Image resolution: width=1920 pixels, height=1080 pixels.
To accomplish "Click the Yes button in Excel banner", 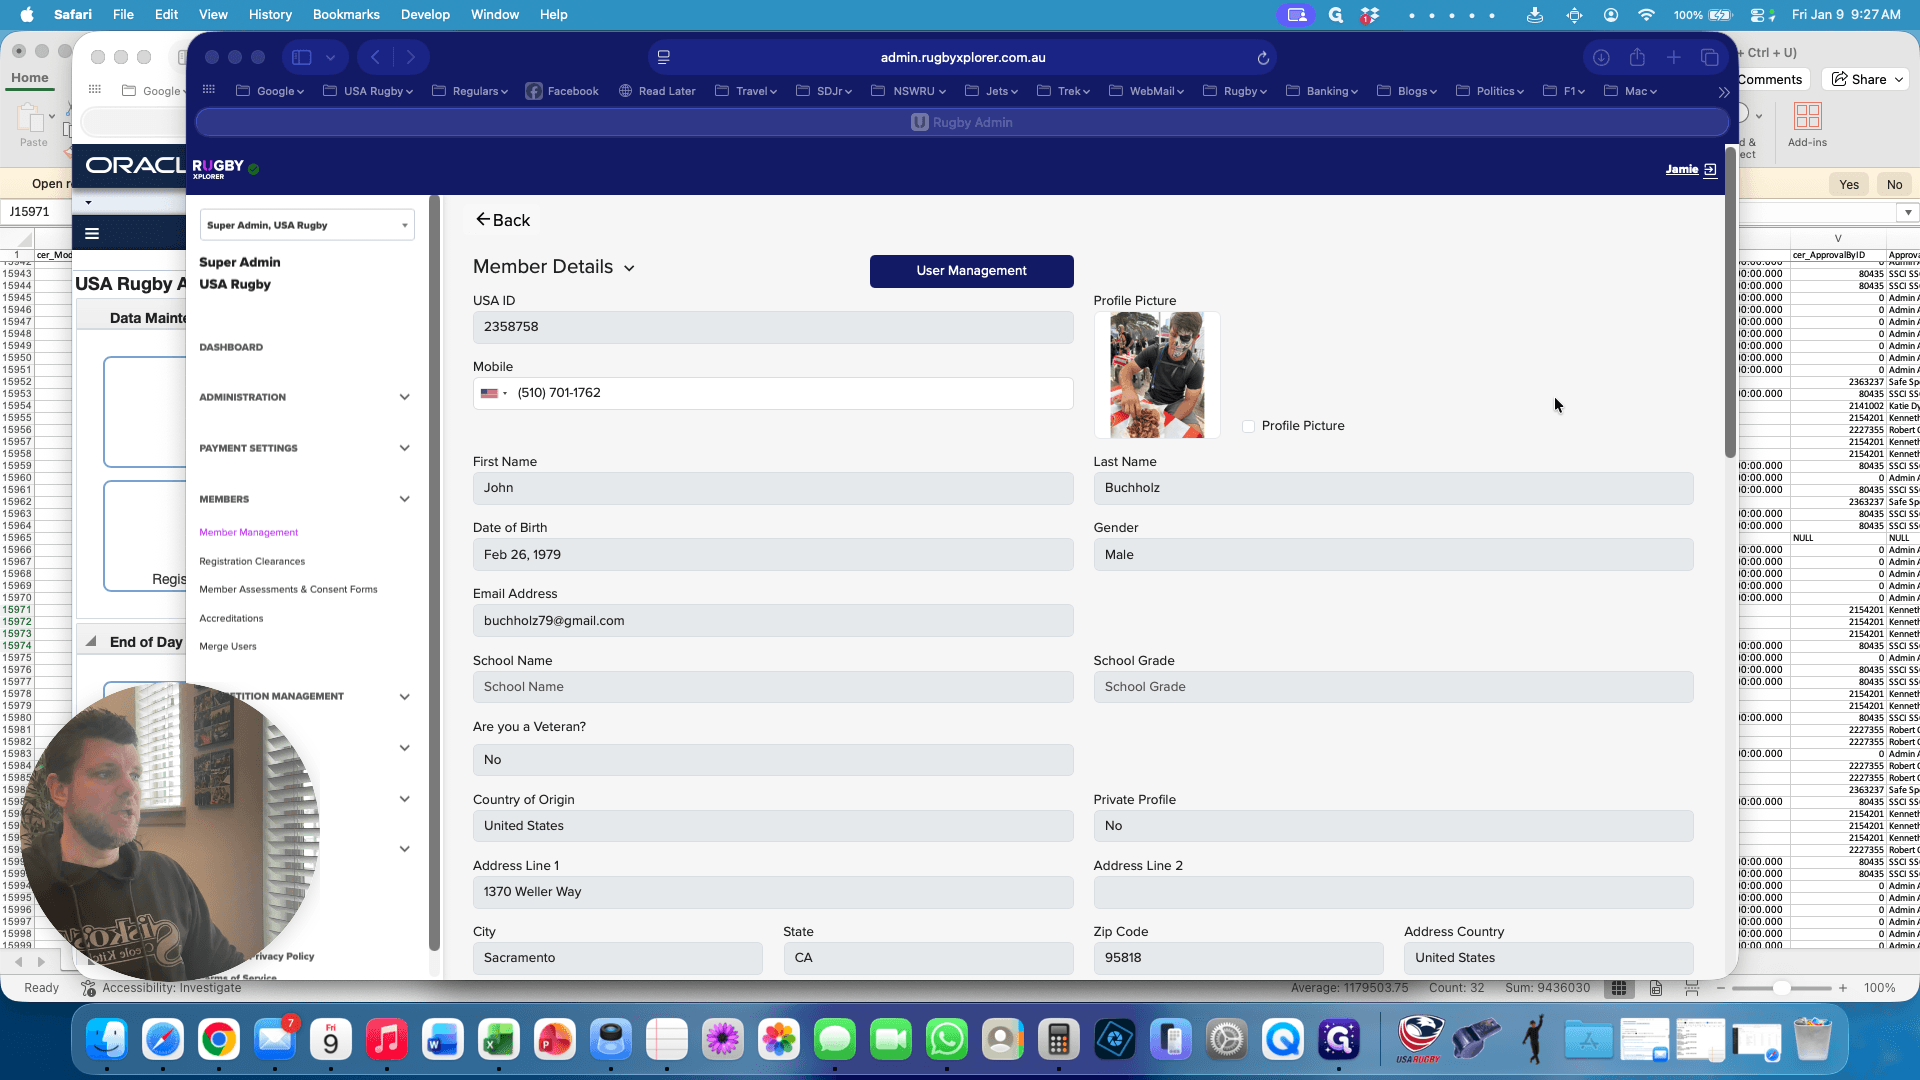I will 1849,185.
